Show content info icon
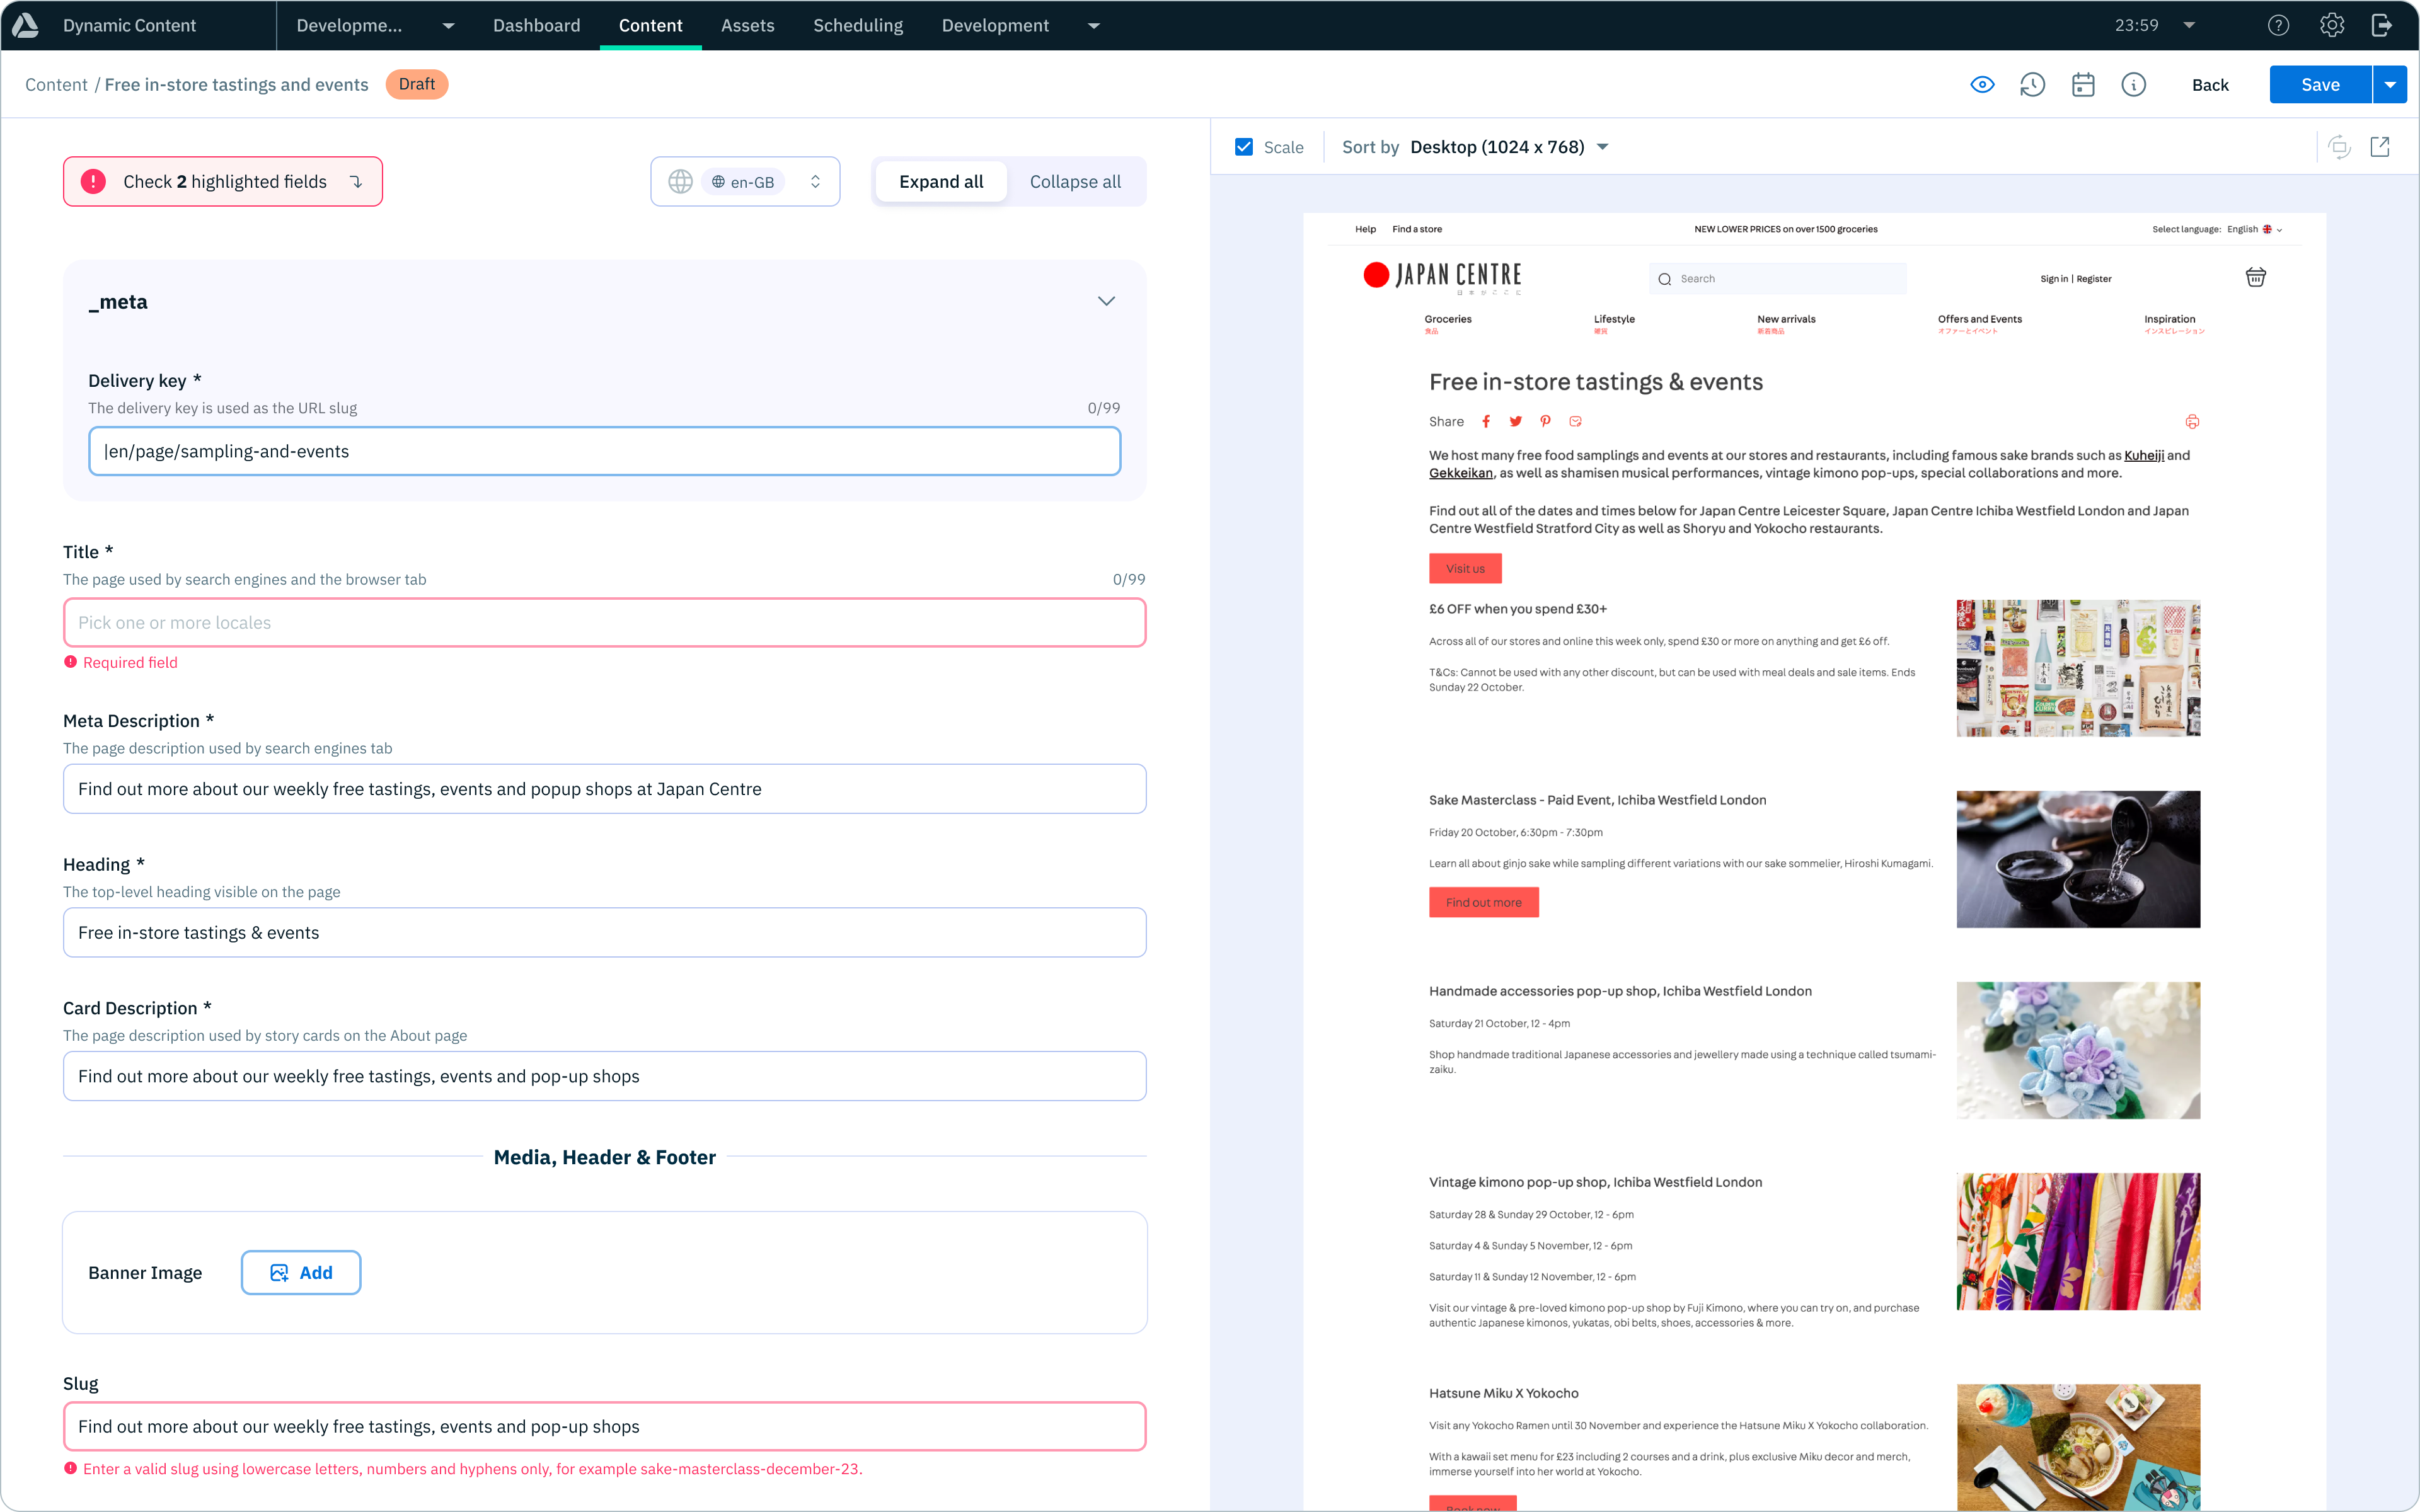 [x=2133, y=85]
